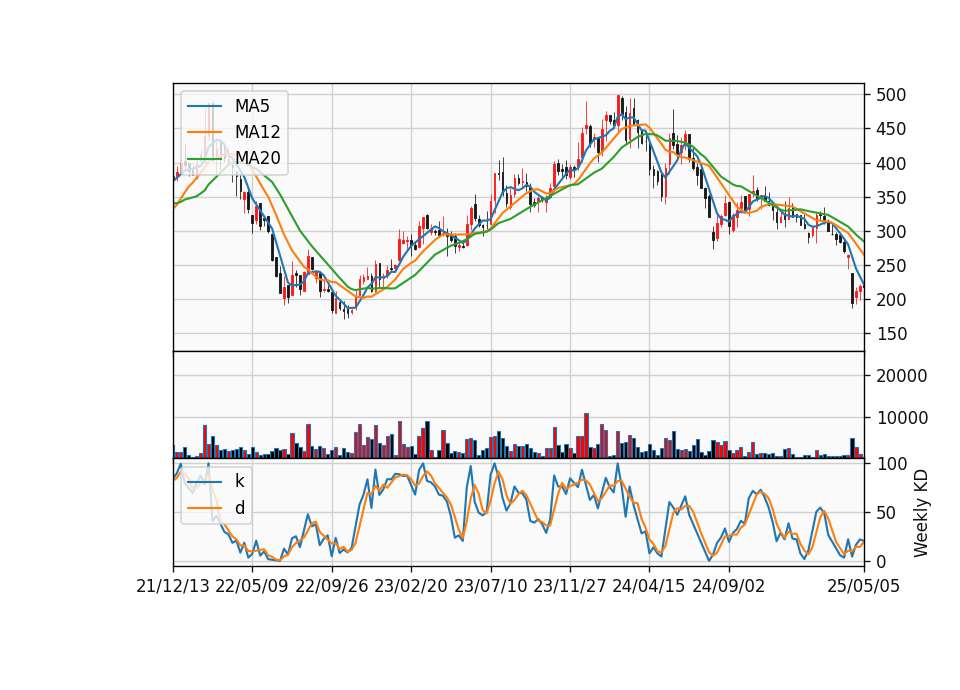
Task: Click the Weekly KD axis title
Action: point(920,513)
